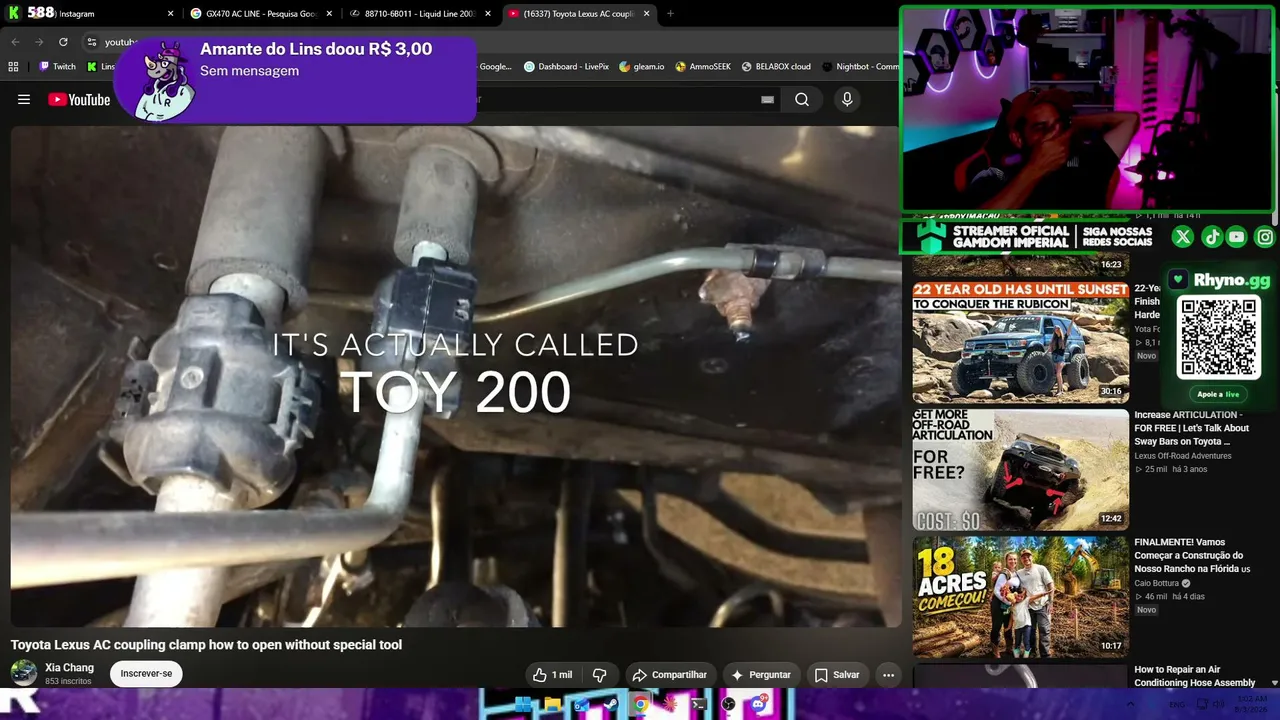
Task: Open Google Chrome from the taskbar
Action: pos(640,704)
